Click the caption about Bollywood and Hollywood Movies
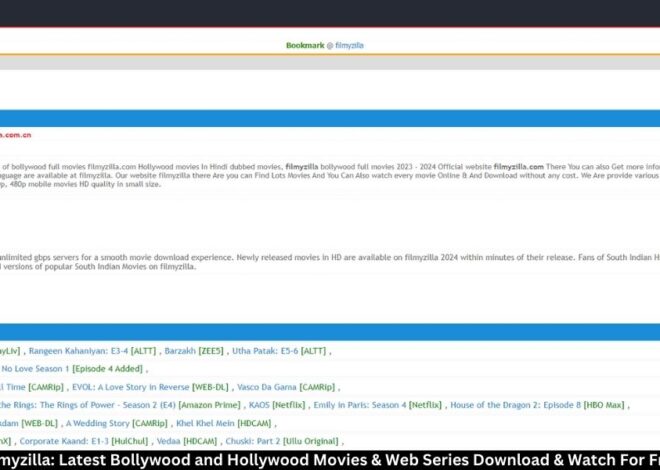The image size is (660, 470). coord(330,460)
